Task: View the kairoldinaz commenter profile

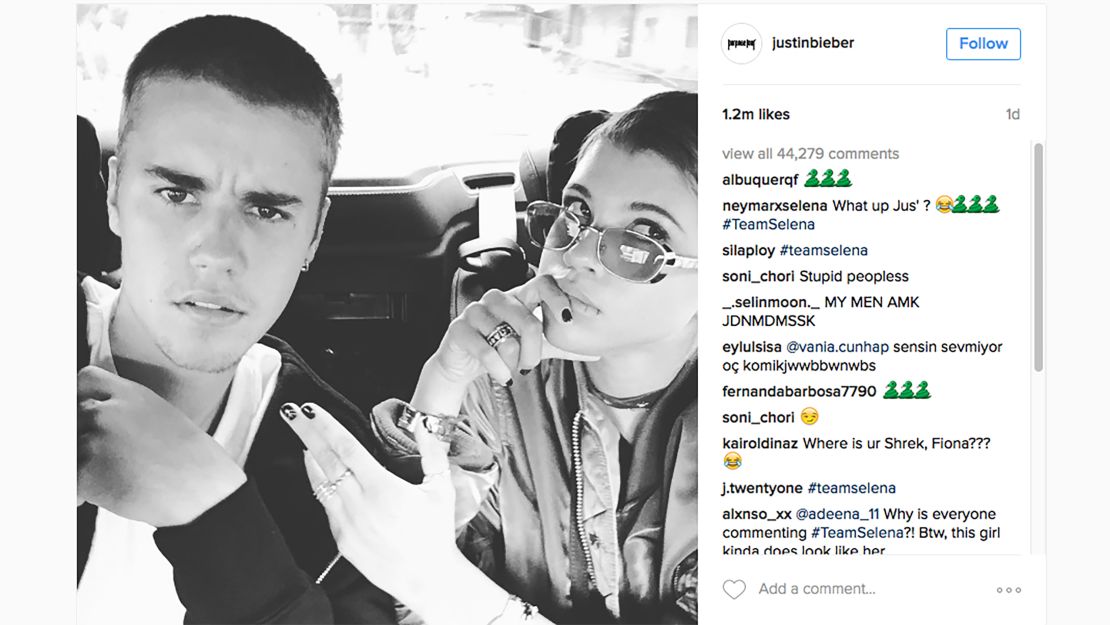Action: point(760,444)
